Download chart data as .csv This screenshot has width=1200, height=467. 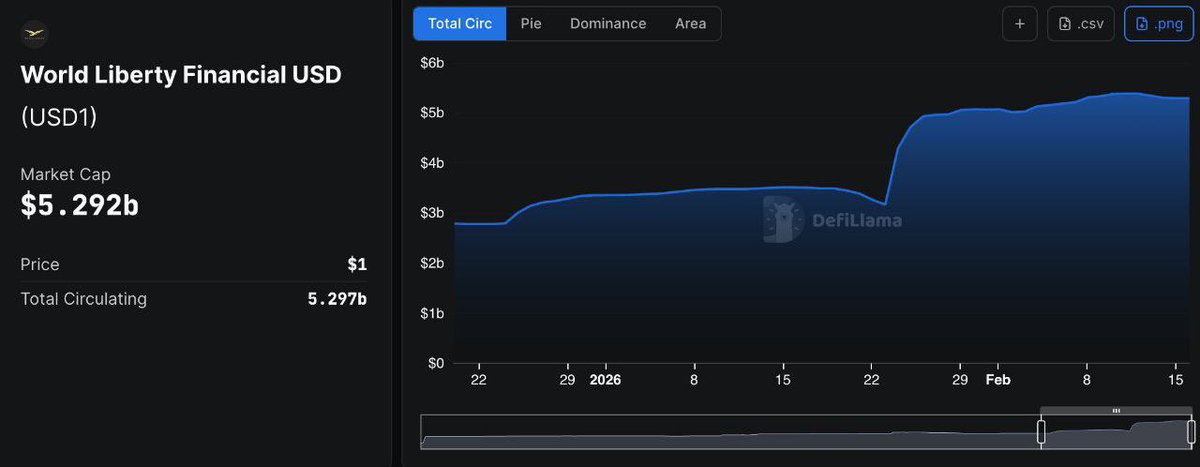click(x=1081, y=24)
